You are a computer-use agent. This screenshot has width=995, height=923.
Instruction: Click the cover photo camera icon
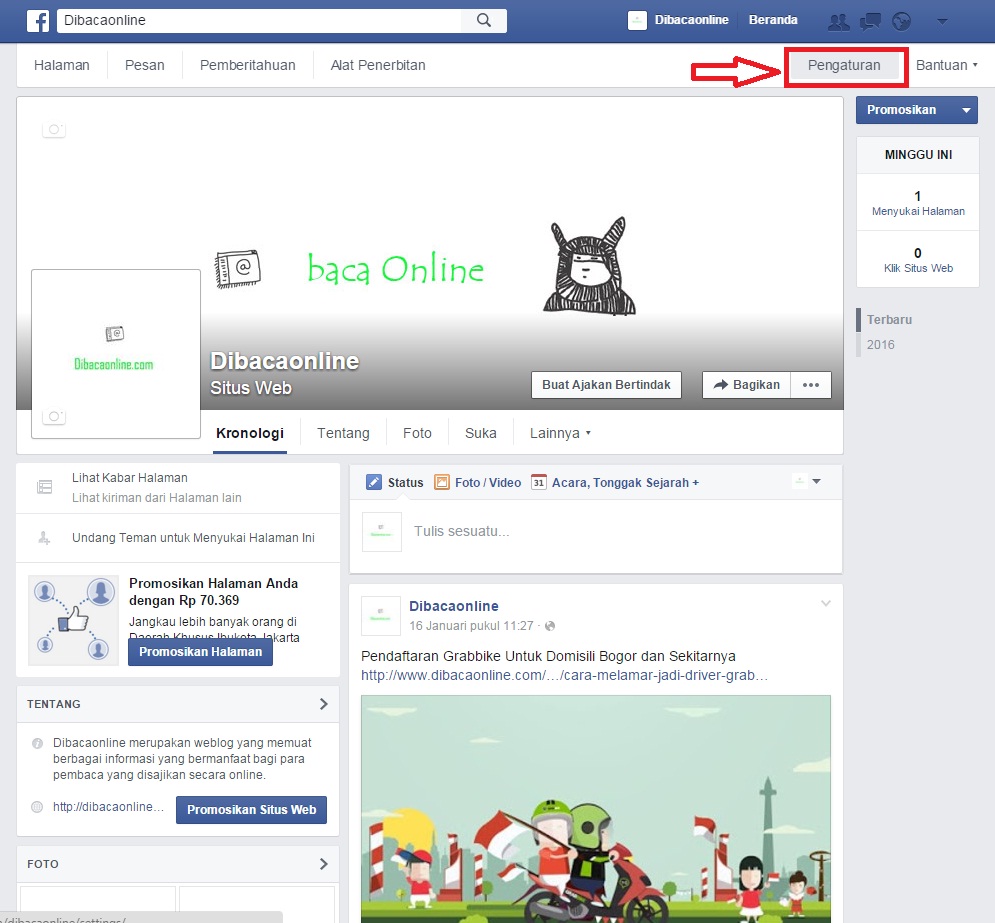pyautogui.click(x=54, y=129)
